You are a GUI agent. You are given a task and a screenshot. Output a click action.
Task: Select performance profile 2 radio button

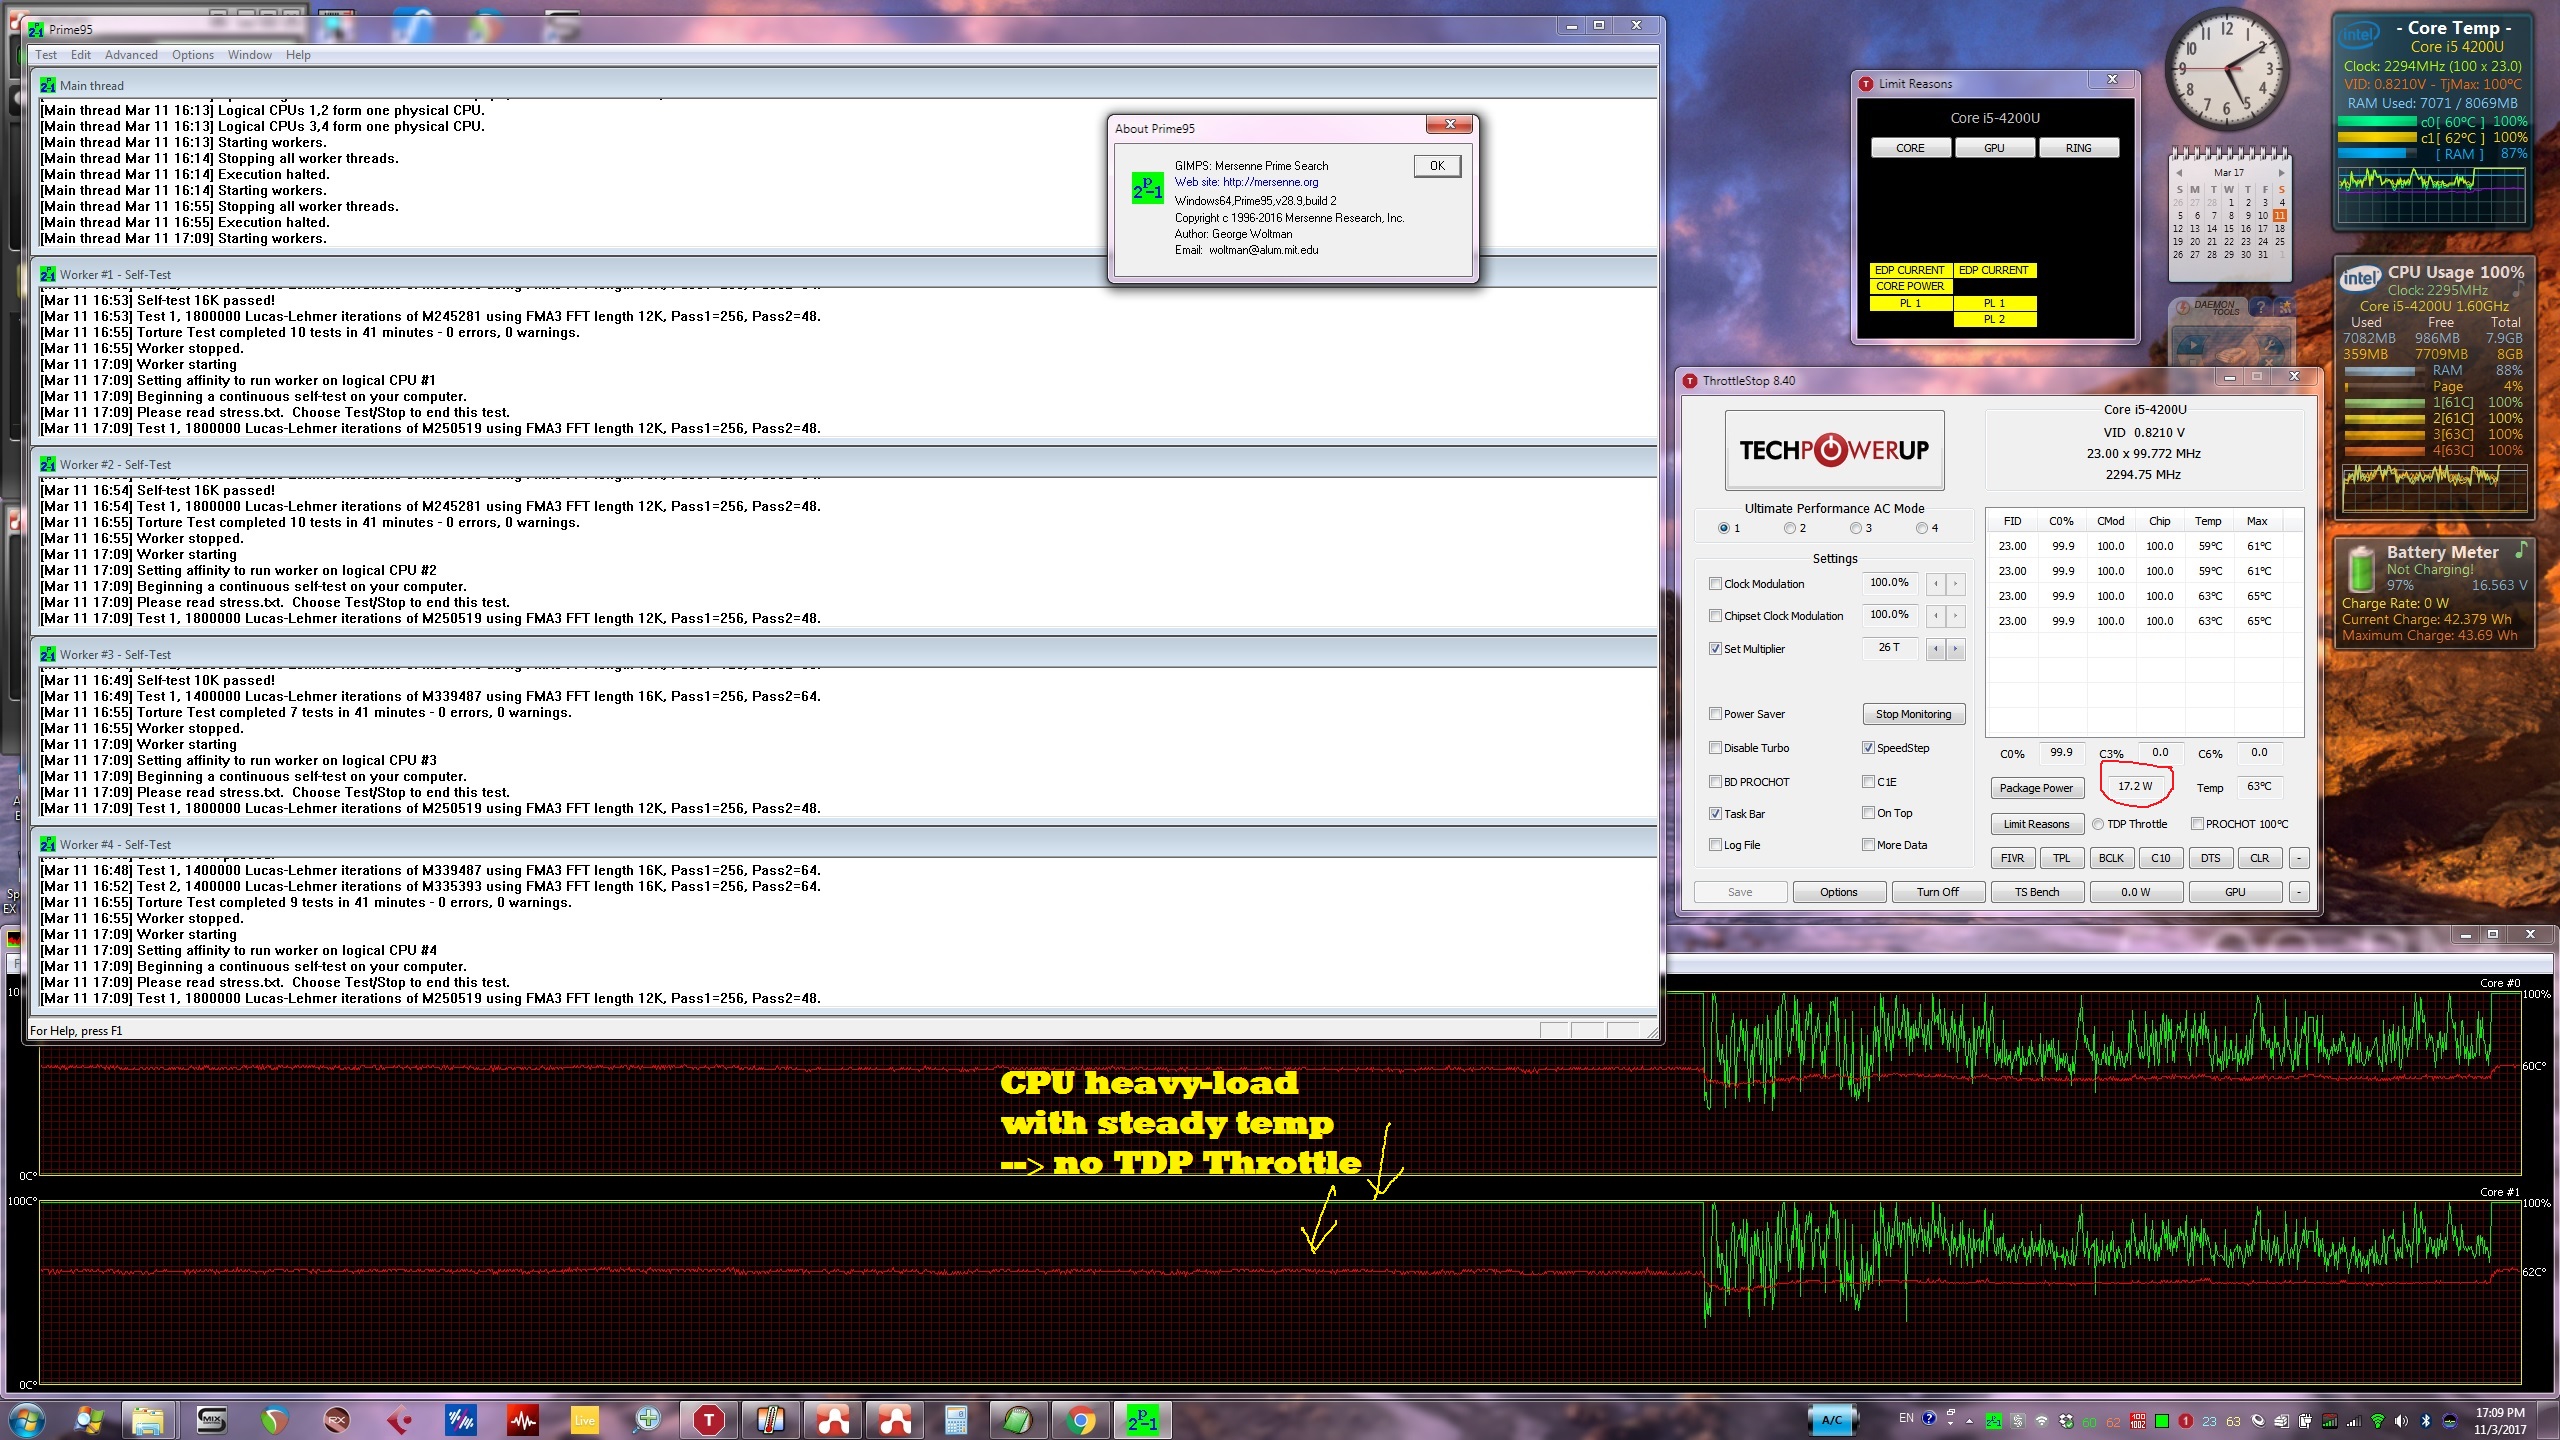[1789, 528]
